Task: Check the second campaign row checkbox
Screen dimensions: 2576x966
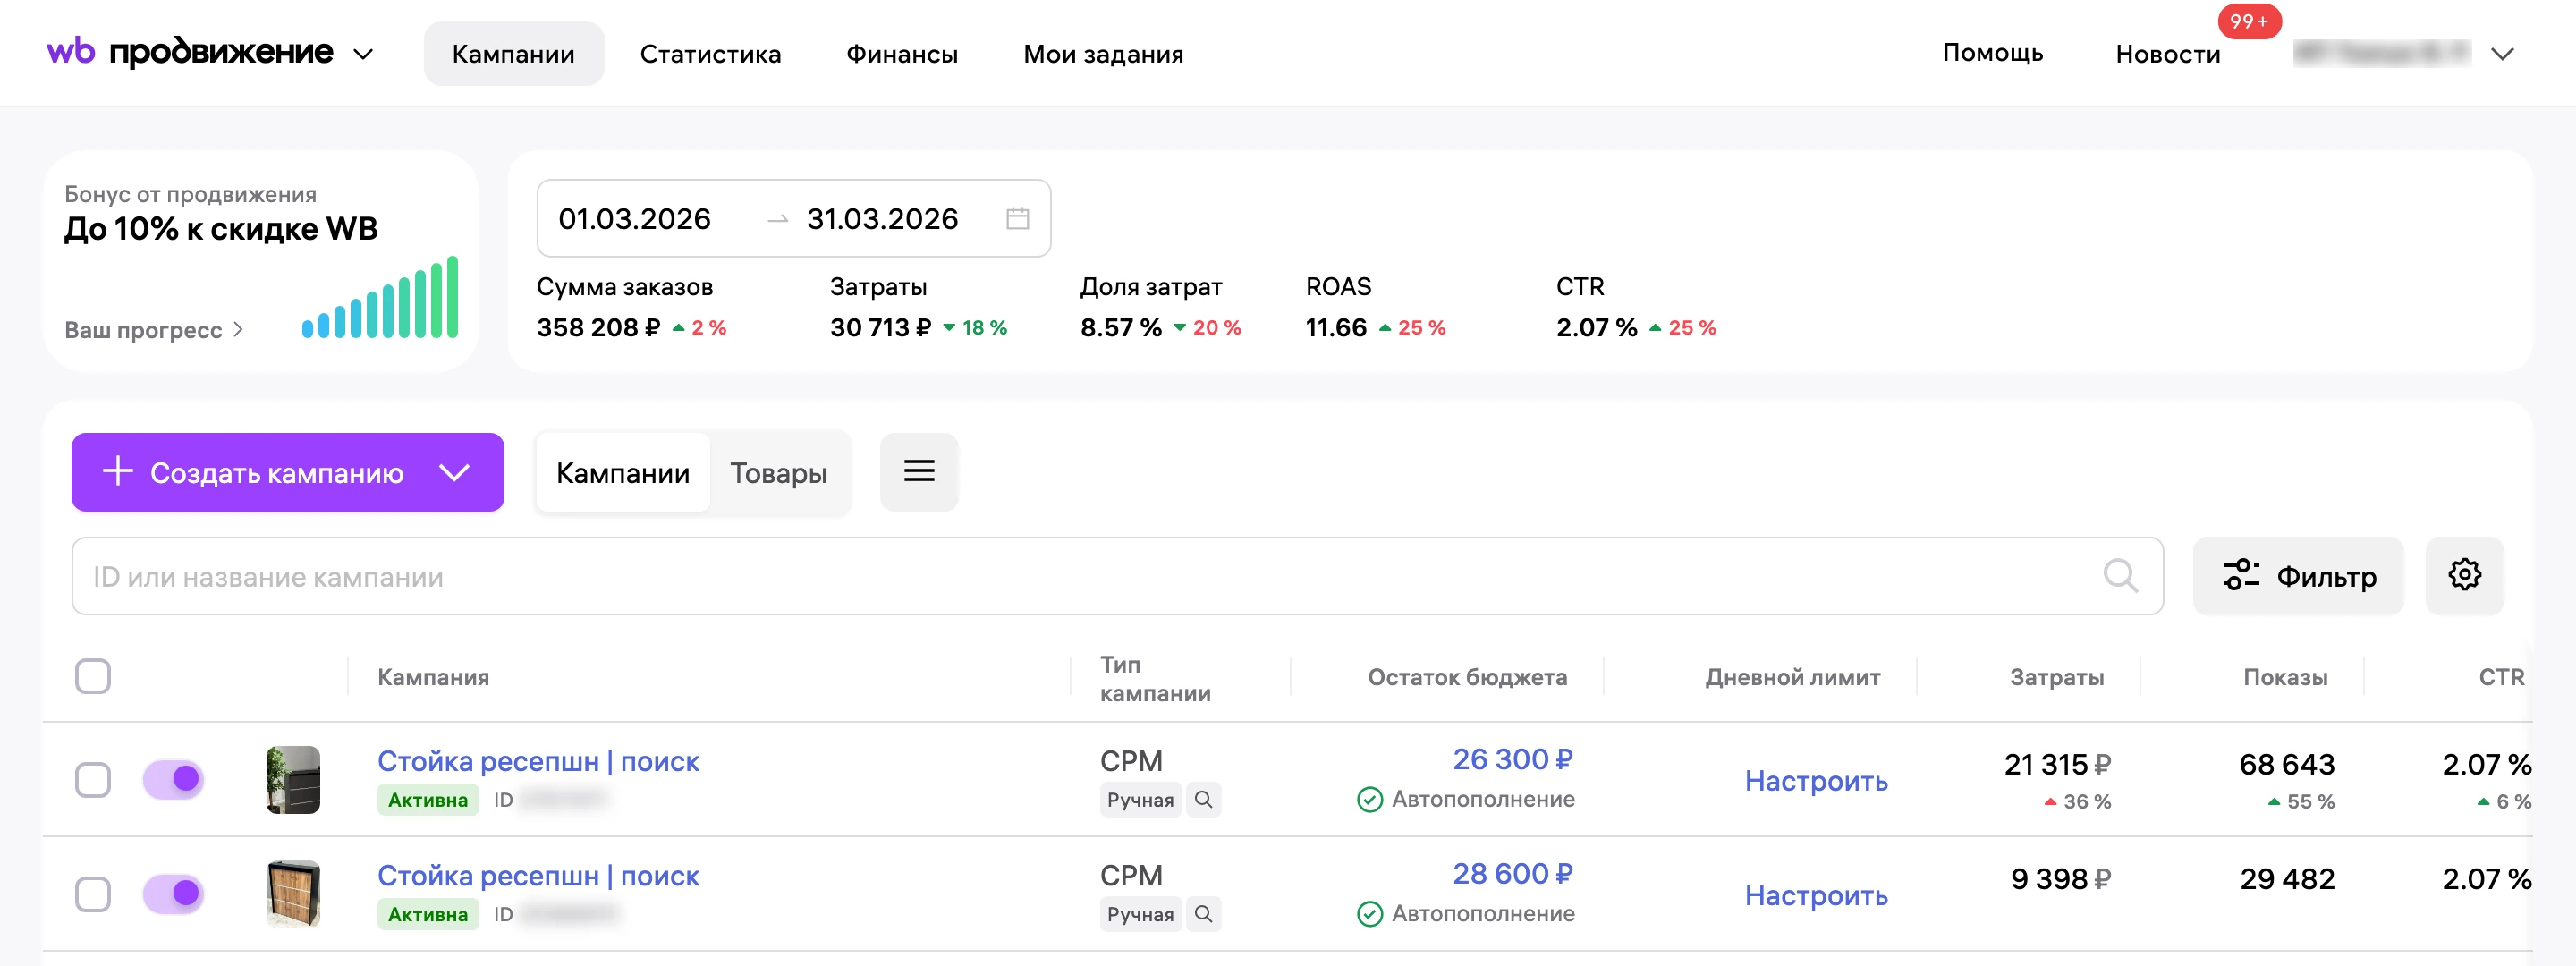Action: click(x=93, y=894)
